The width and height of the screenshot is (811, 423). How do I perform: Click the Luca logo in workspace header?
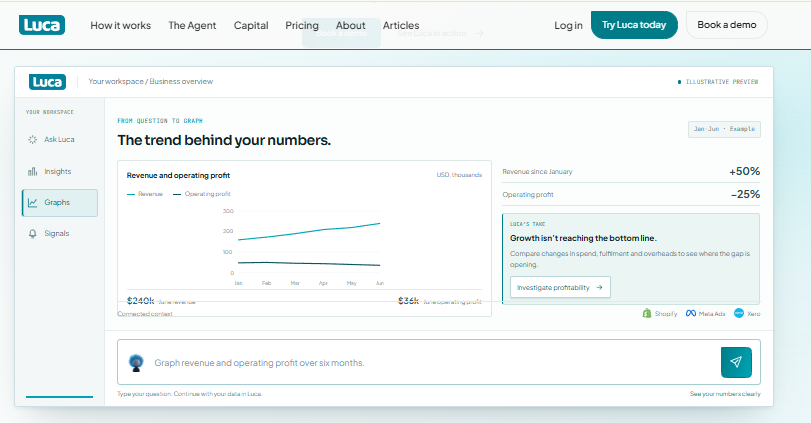[47, 82]
